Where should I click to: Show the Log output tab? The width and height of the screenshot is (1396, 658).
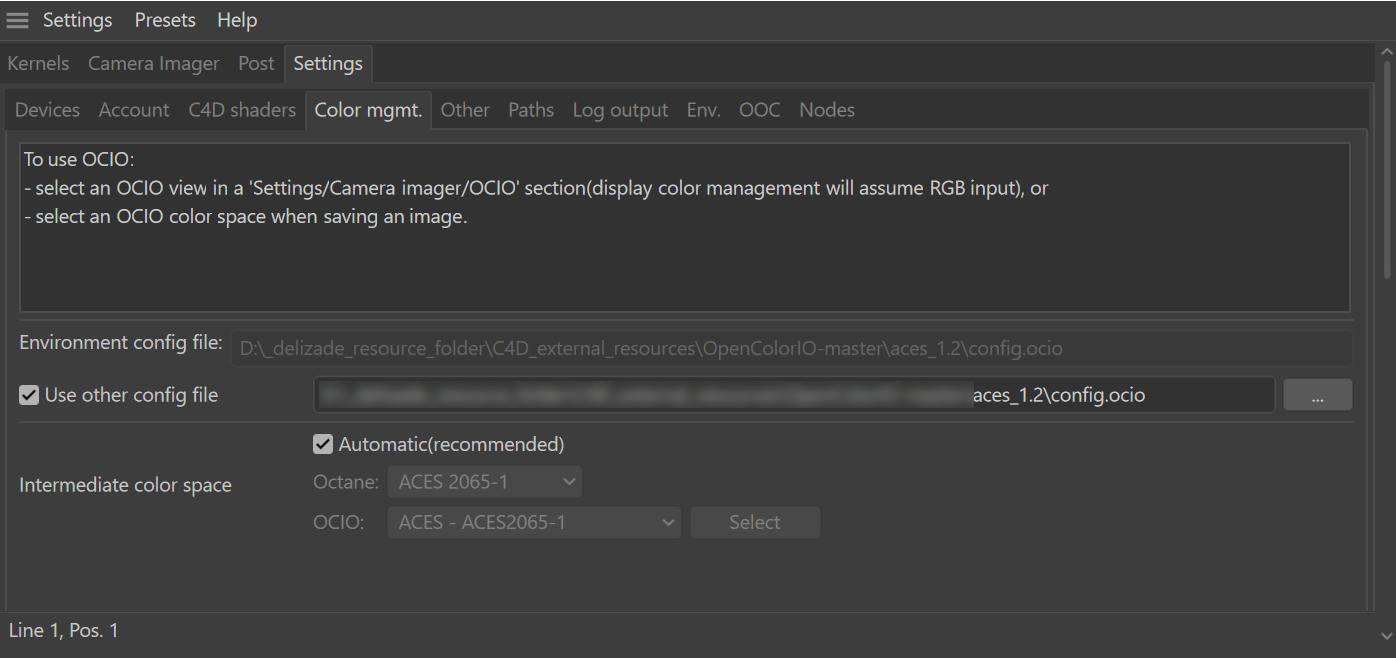(x=620, y=110)
